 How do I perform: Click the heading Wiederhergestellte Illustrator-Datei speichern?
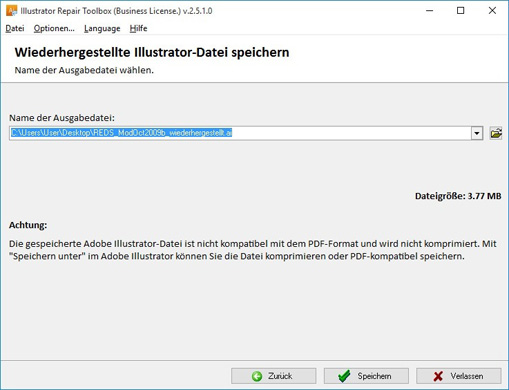152,52
